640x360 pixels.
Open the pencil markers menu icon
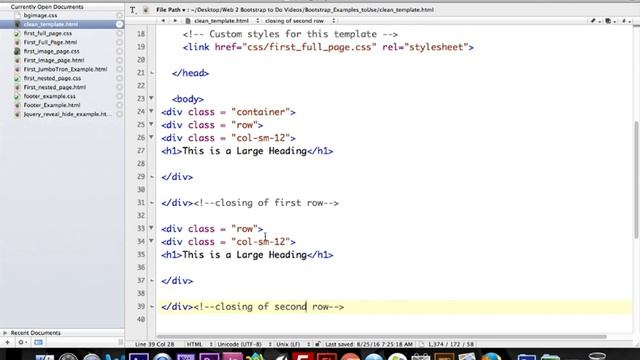(595, 20)
